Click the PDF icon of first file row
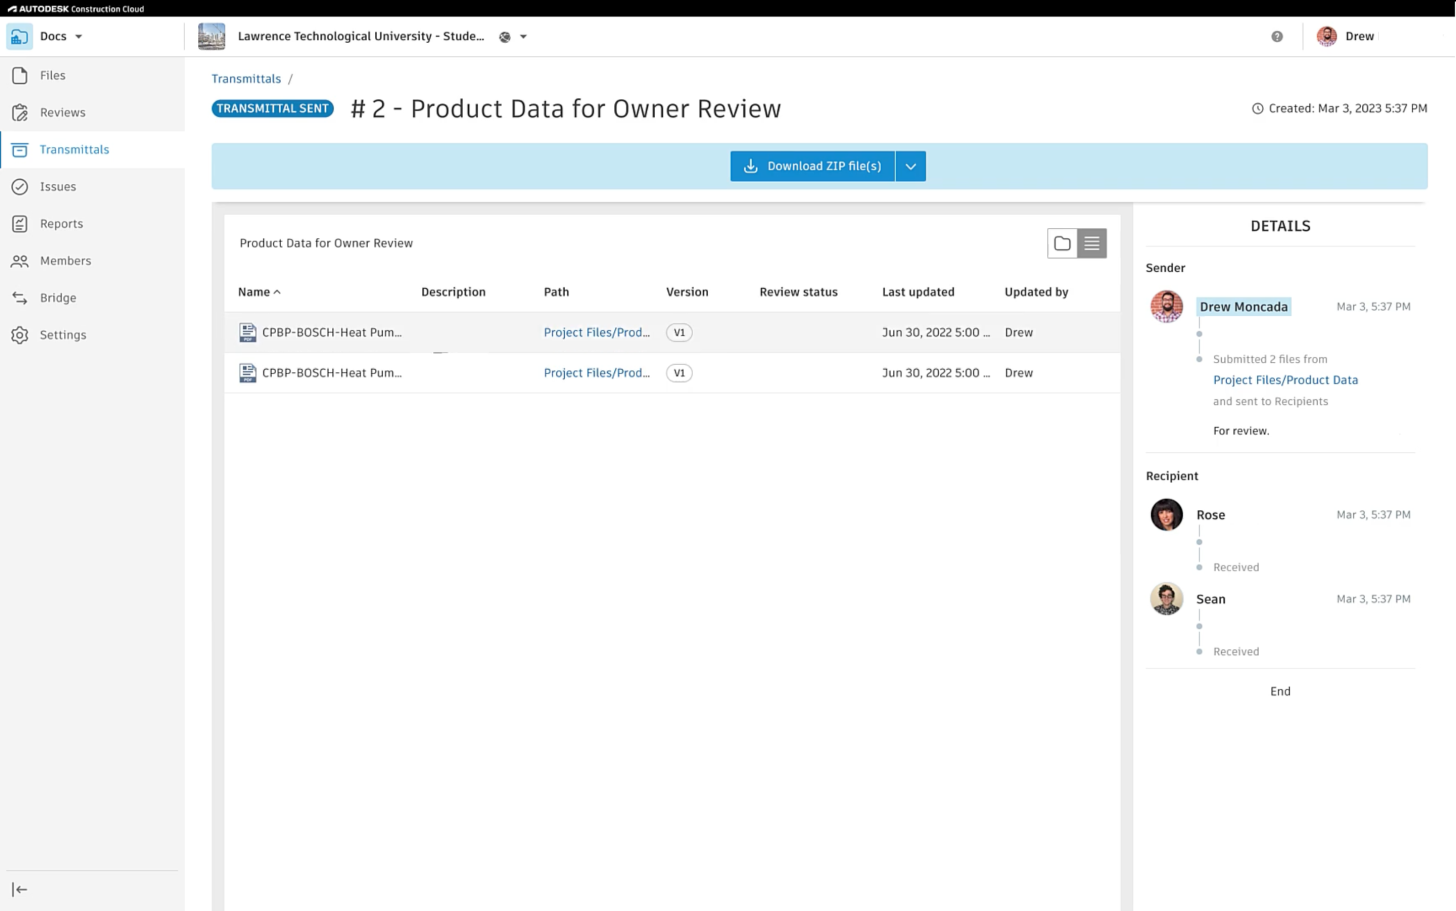 coord(247,333)
